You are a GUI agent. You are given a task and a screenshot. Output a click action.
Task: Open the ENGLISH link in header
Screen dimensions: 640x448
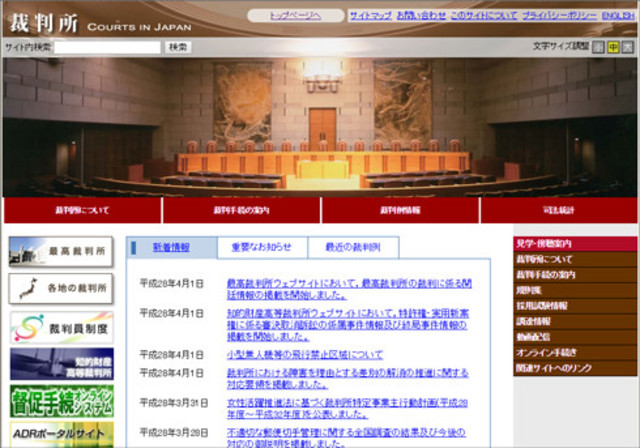tap(618, 16)
